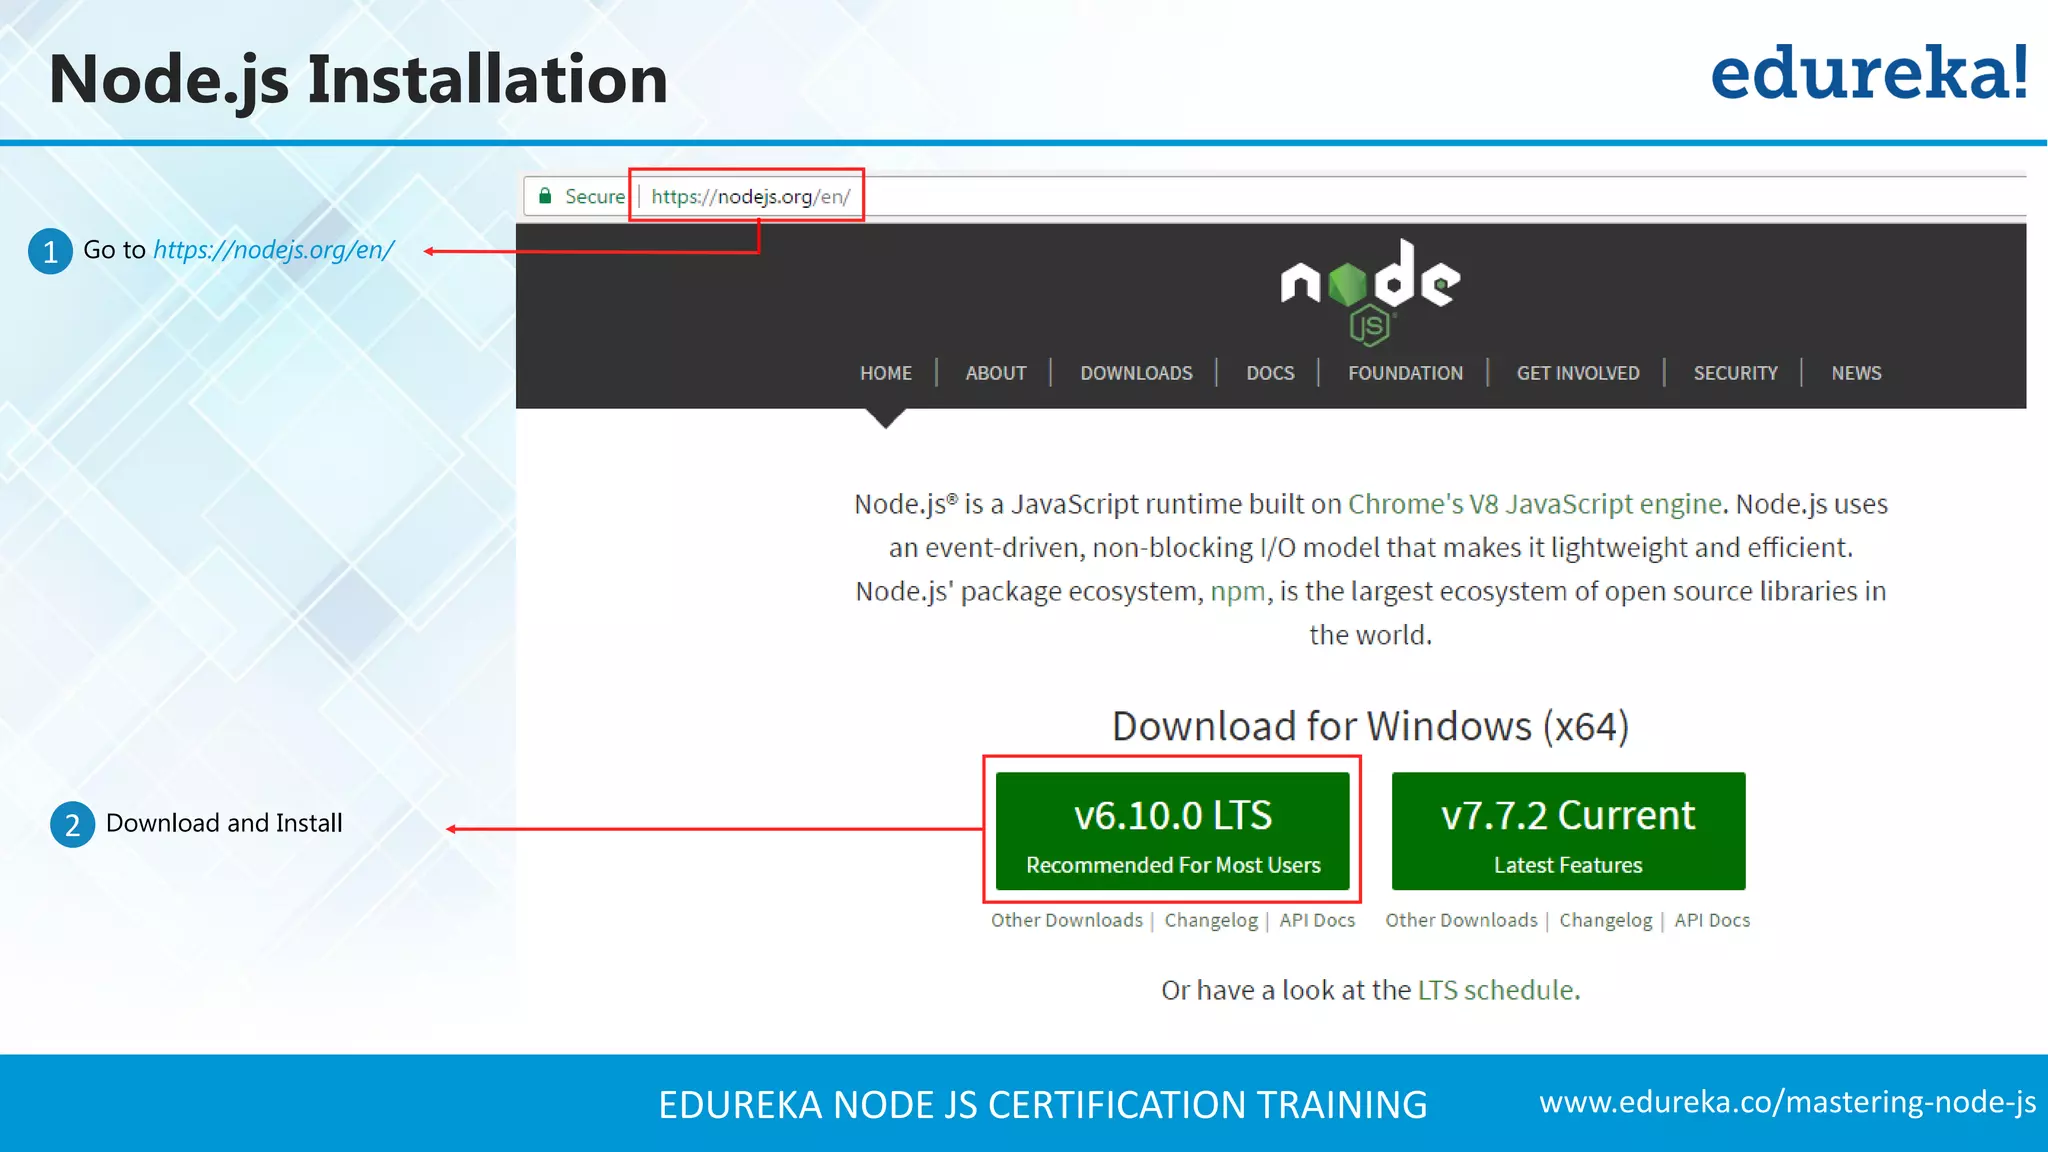Open API Docs under v7.7.2 Current
Screen dimensions: 2048x1152
click(x=1712, y=920)
